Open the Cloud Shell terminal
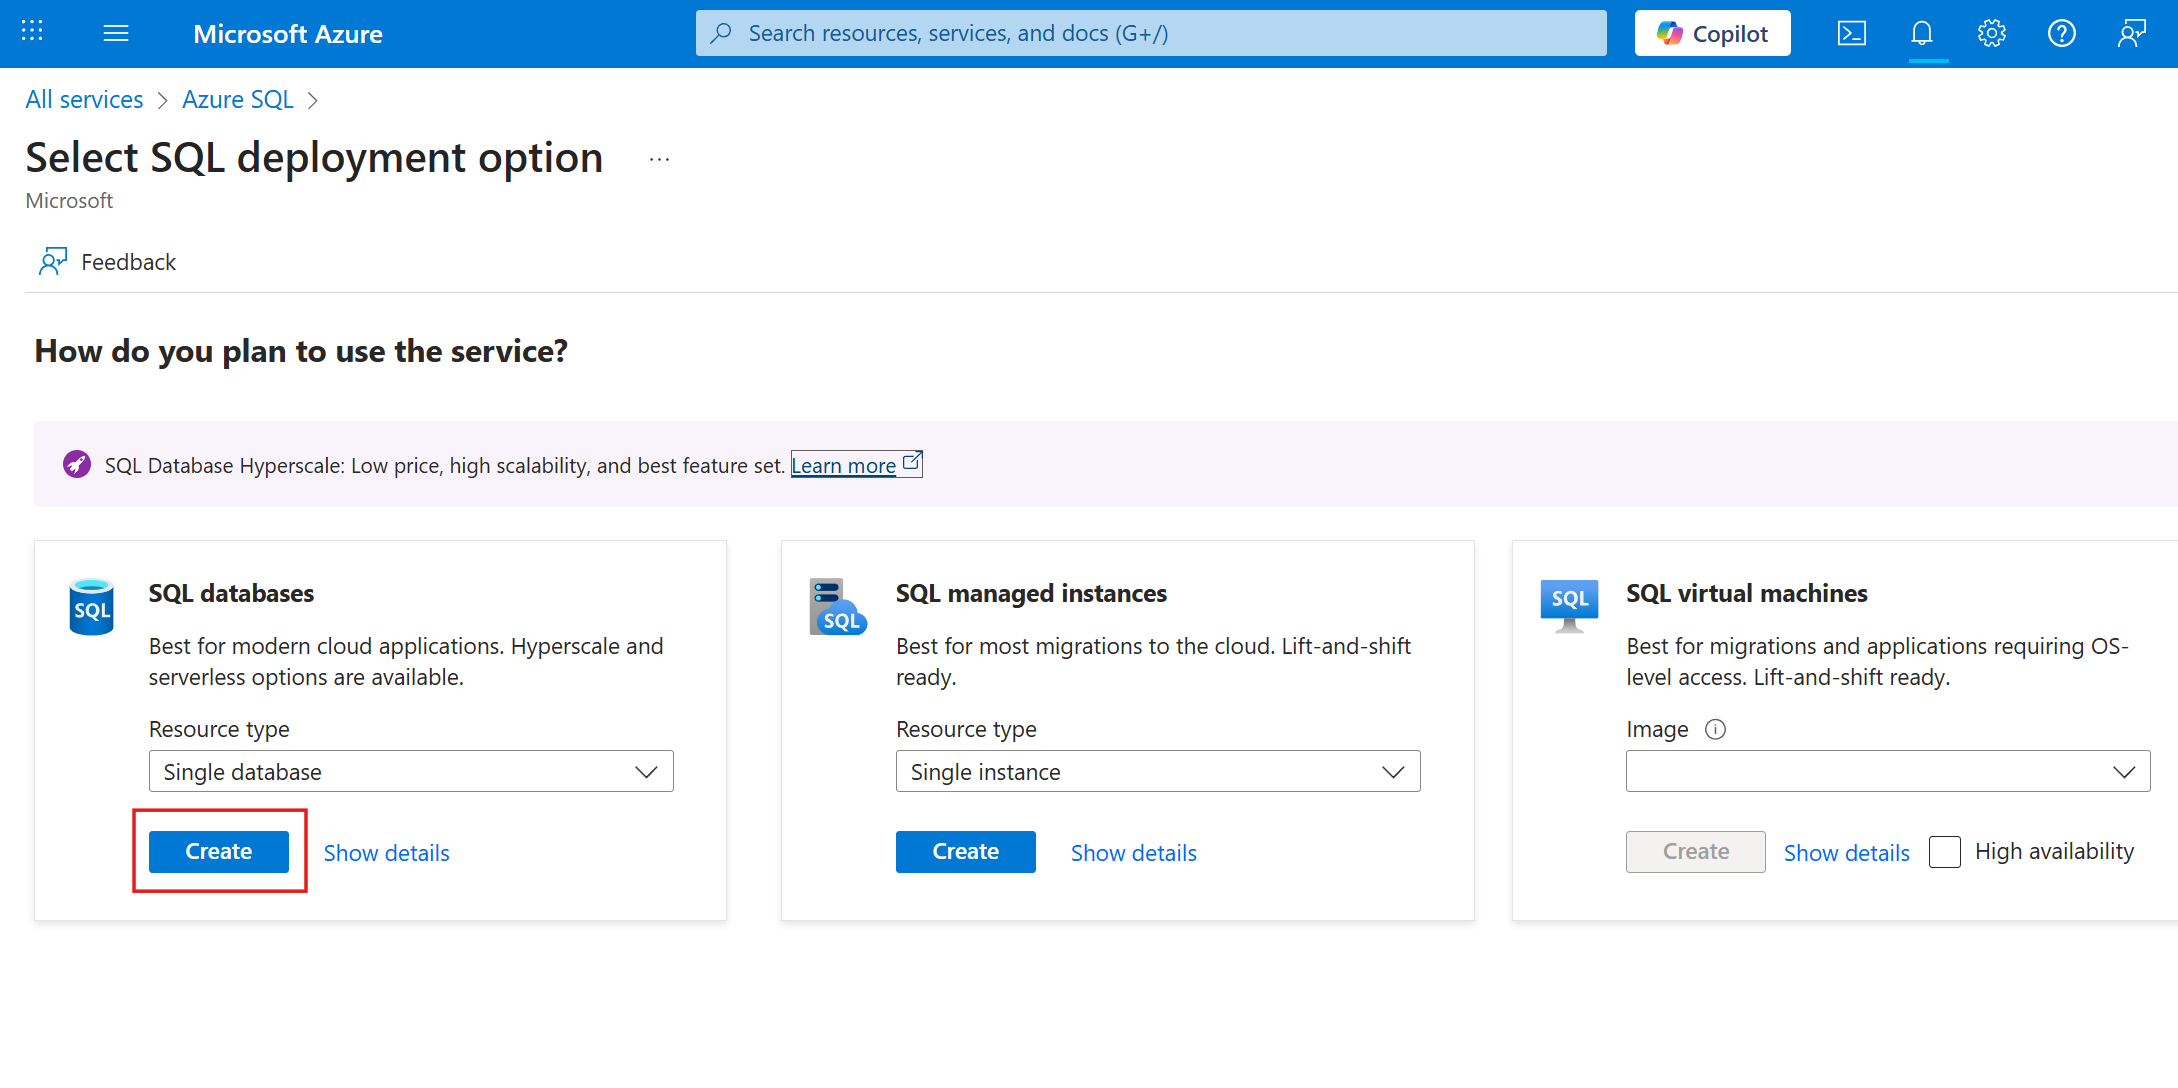 tap(1852, 32)
